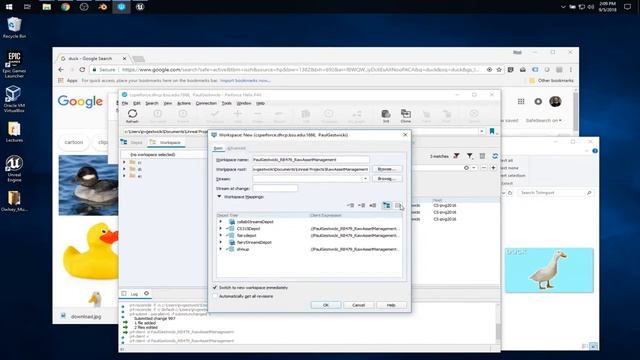Open the Connection menu in P4V
The width and height of the screenshot is (640, 360).
[206, 103]
